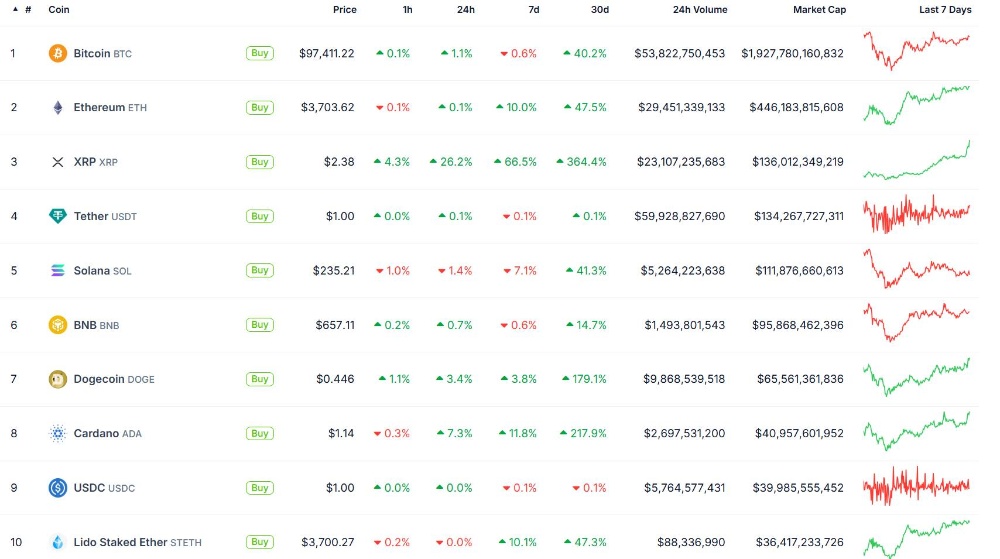1000x559 pixels.
Task: Open the Bitcoin BTC coin page
Action: [103, 54]
